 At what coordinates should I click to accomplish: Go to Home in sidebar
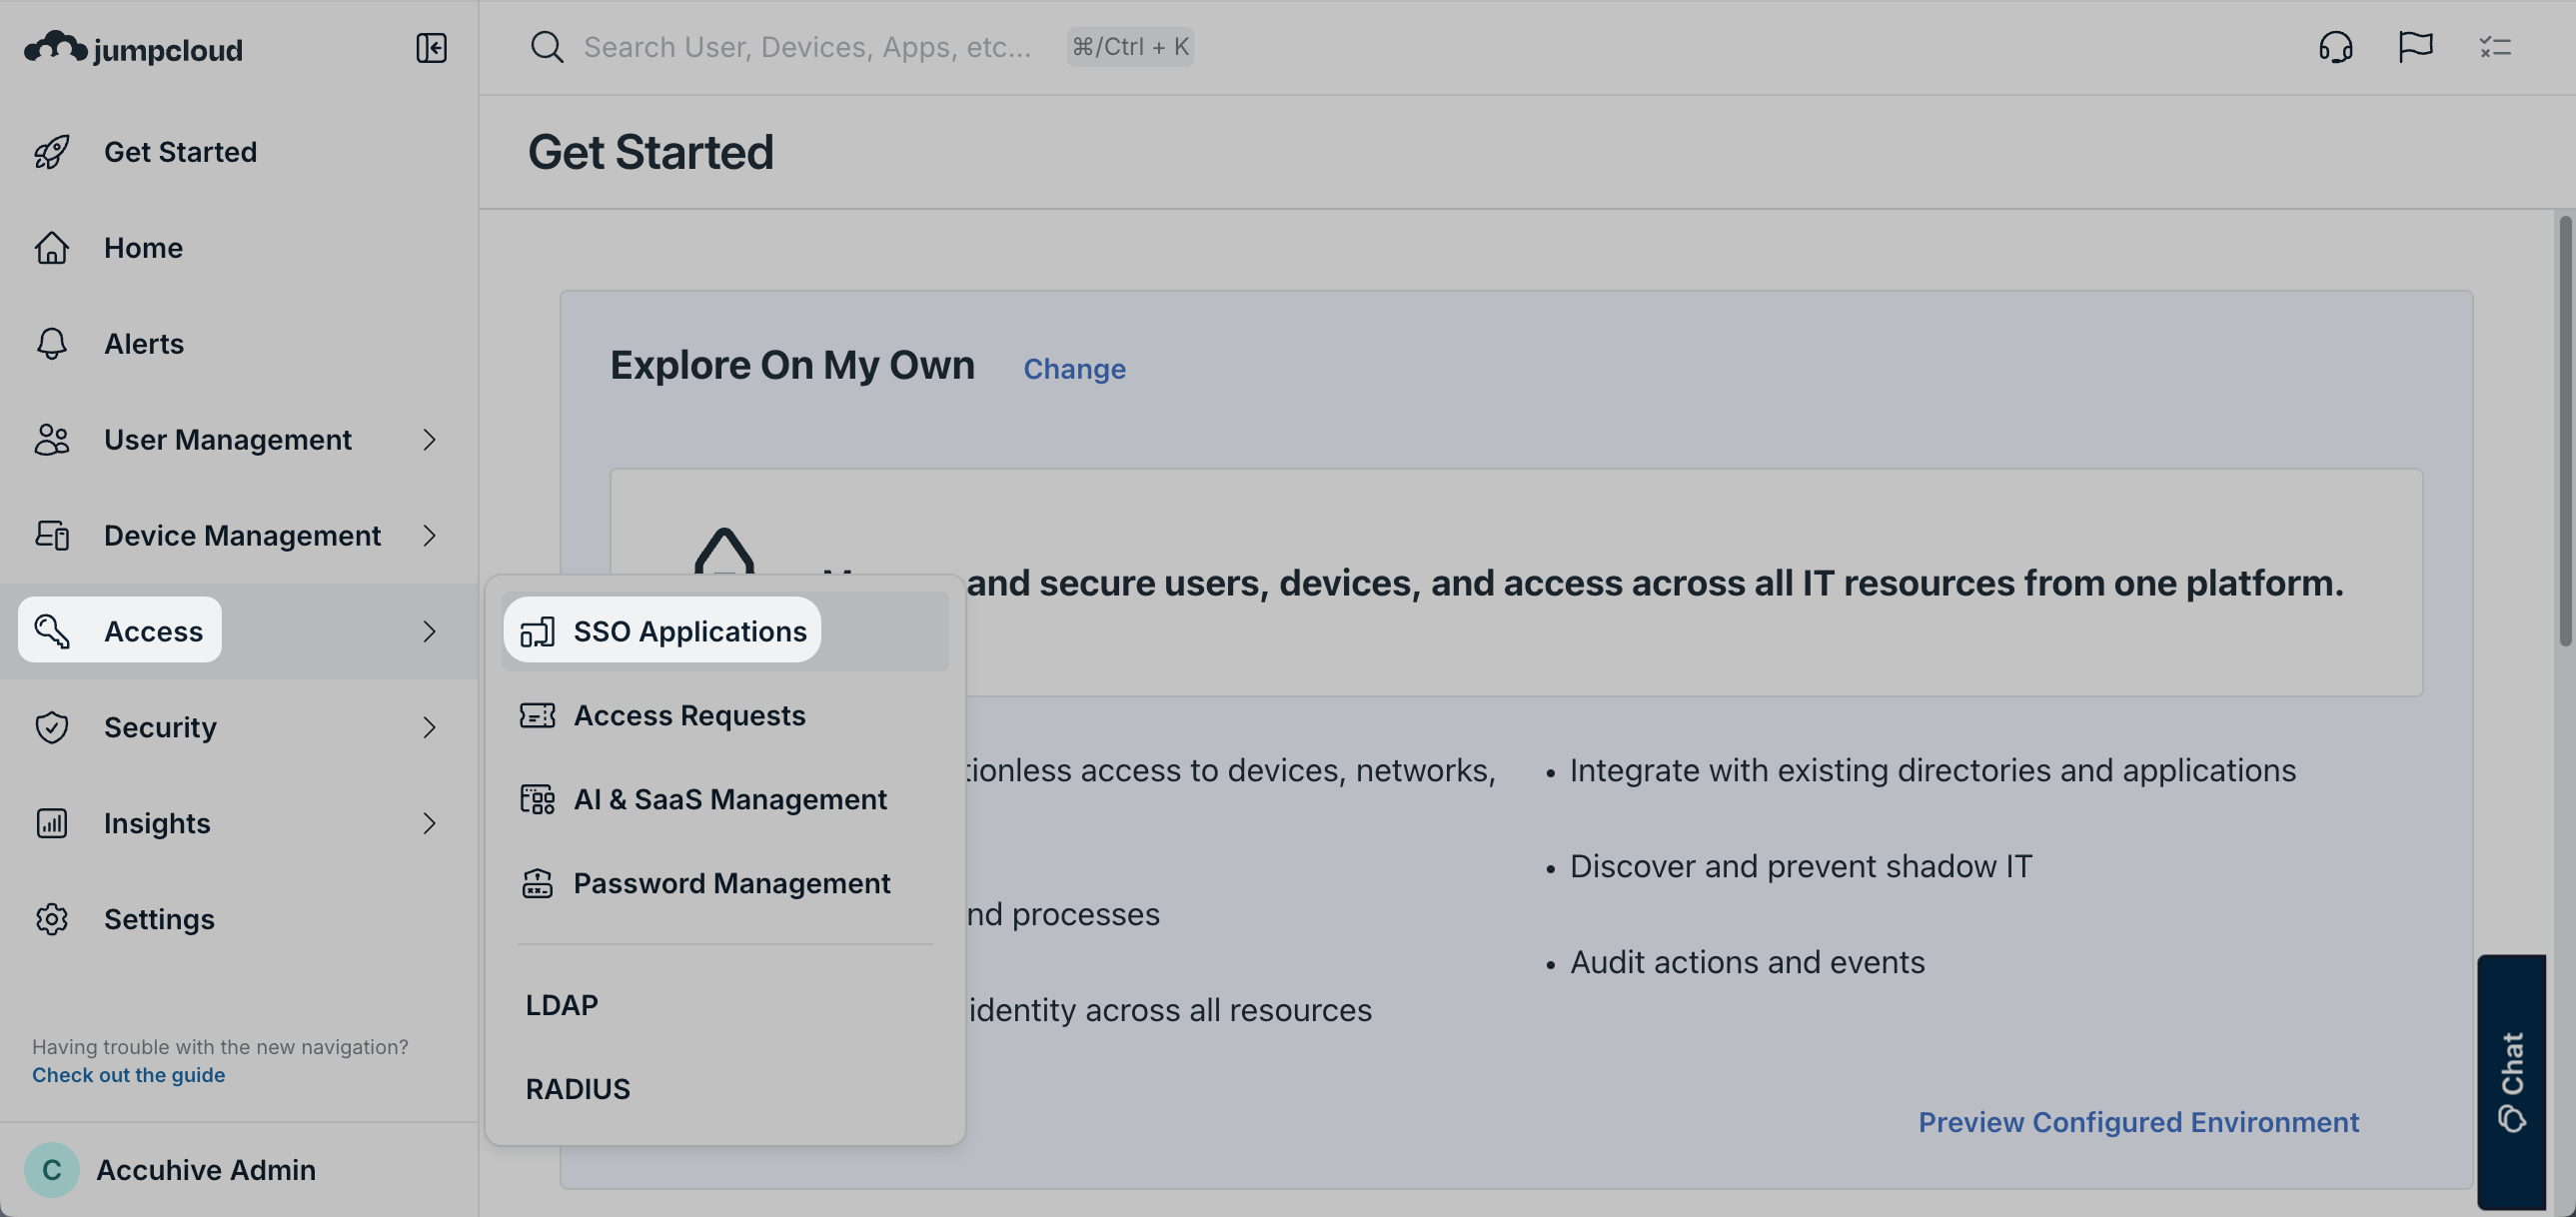[239, 248]
